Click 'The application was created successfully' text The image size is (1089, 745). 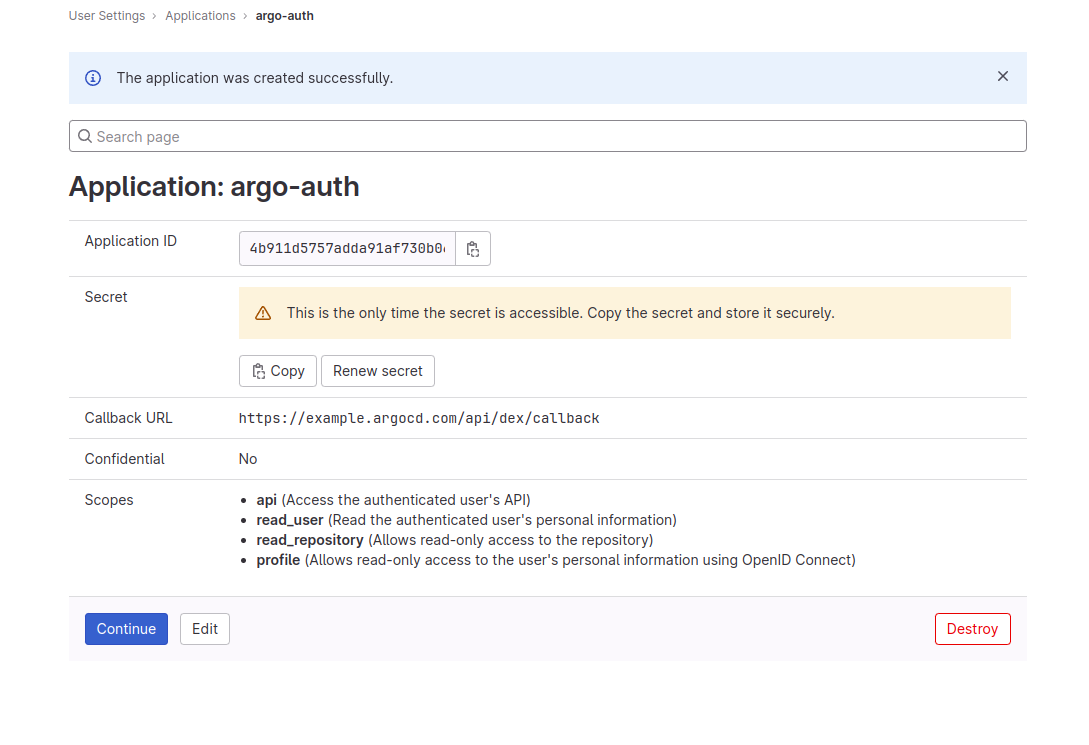coord(255,78)
